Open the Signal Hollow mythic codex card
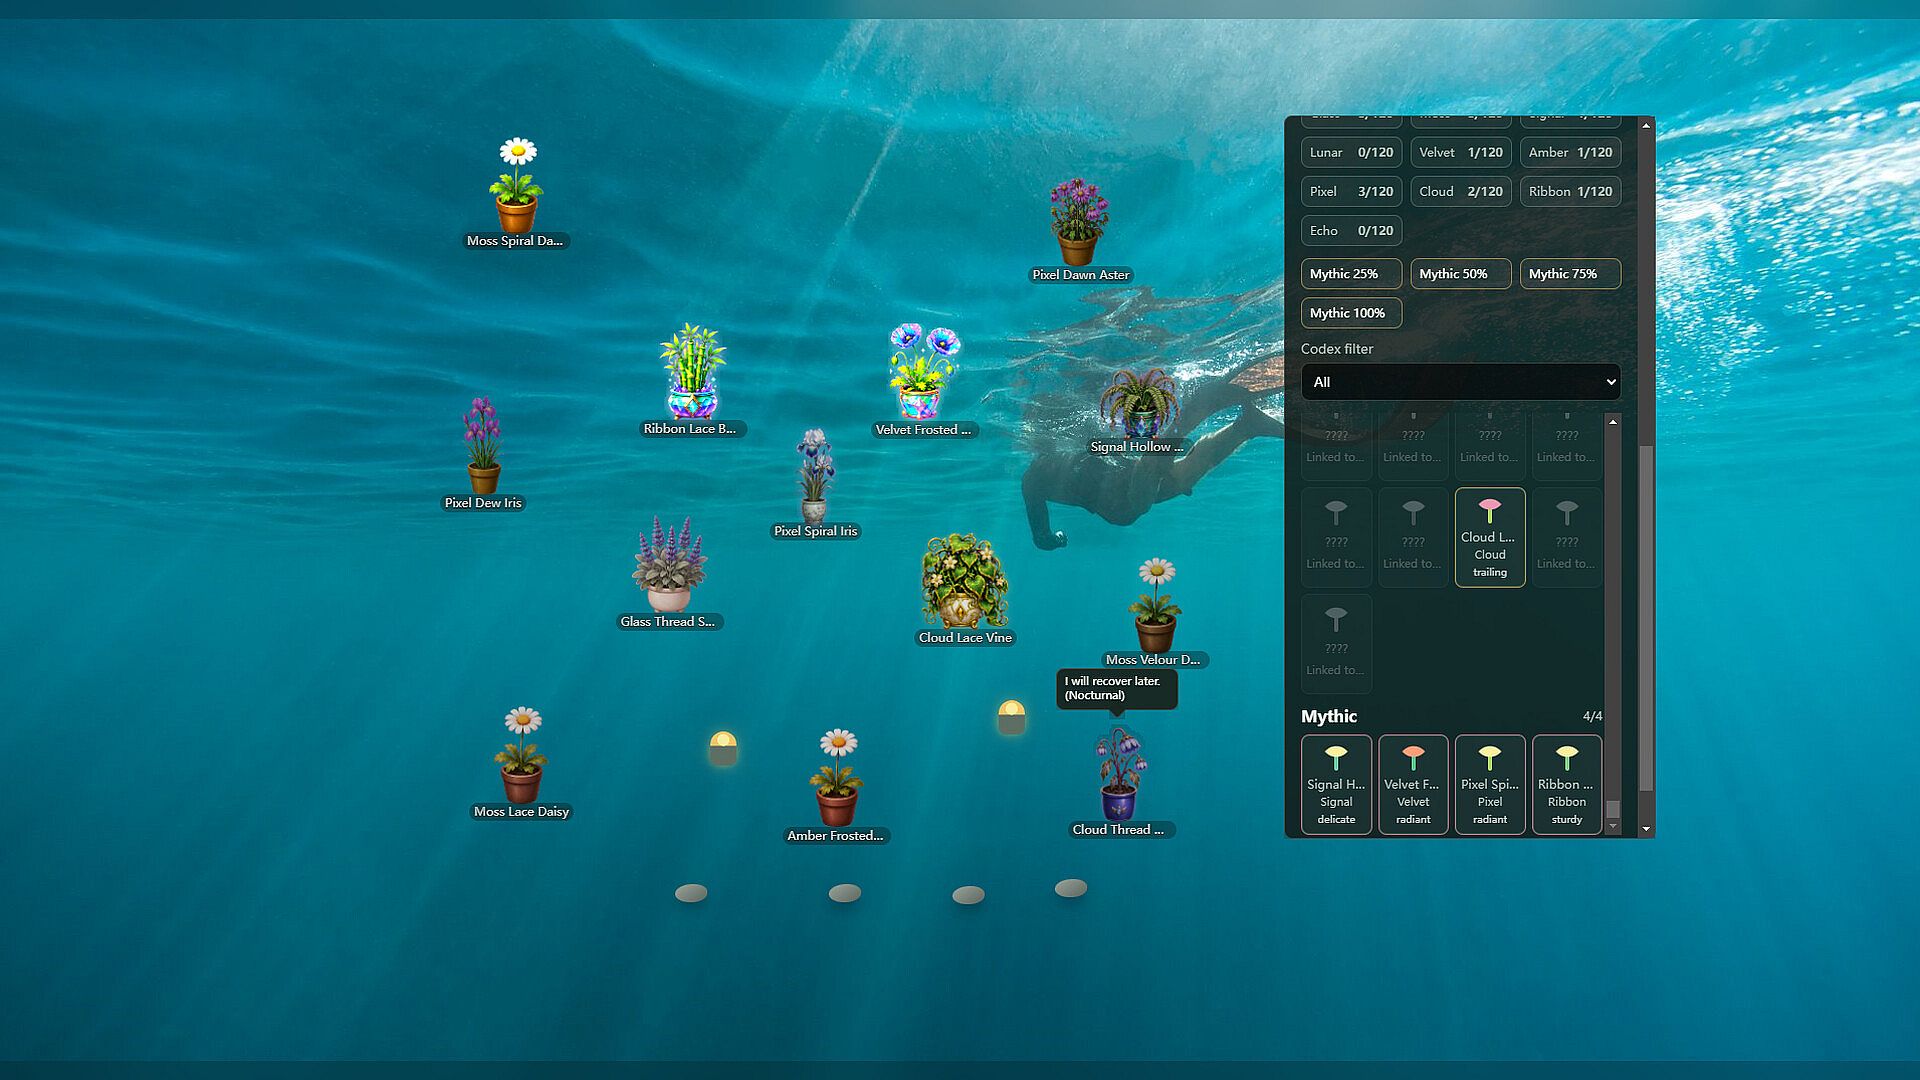1920x1080 pixels. (1336, 784)
